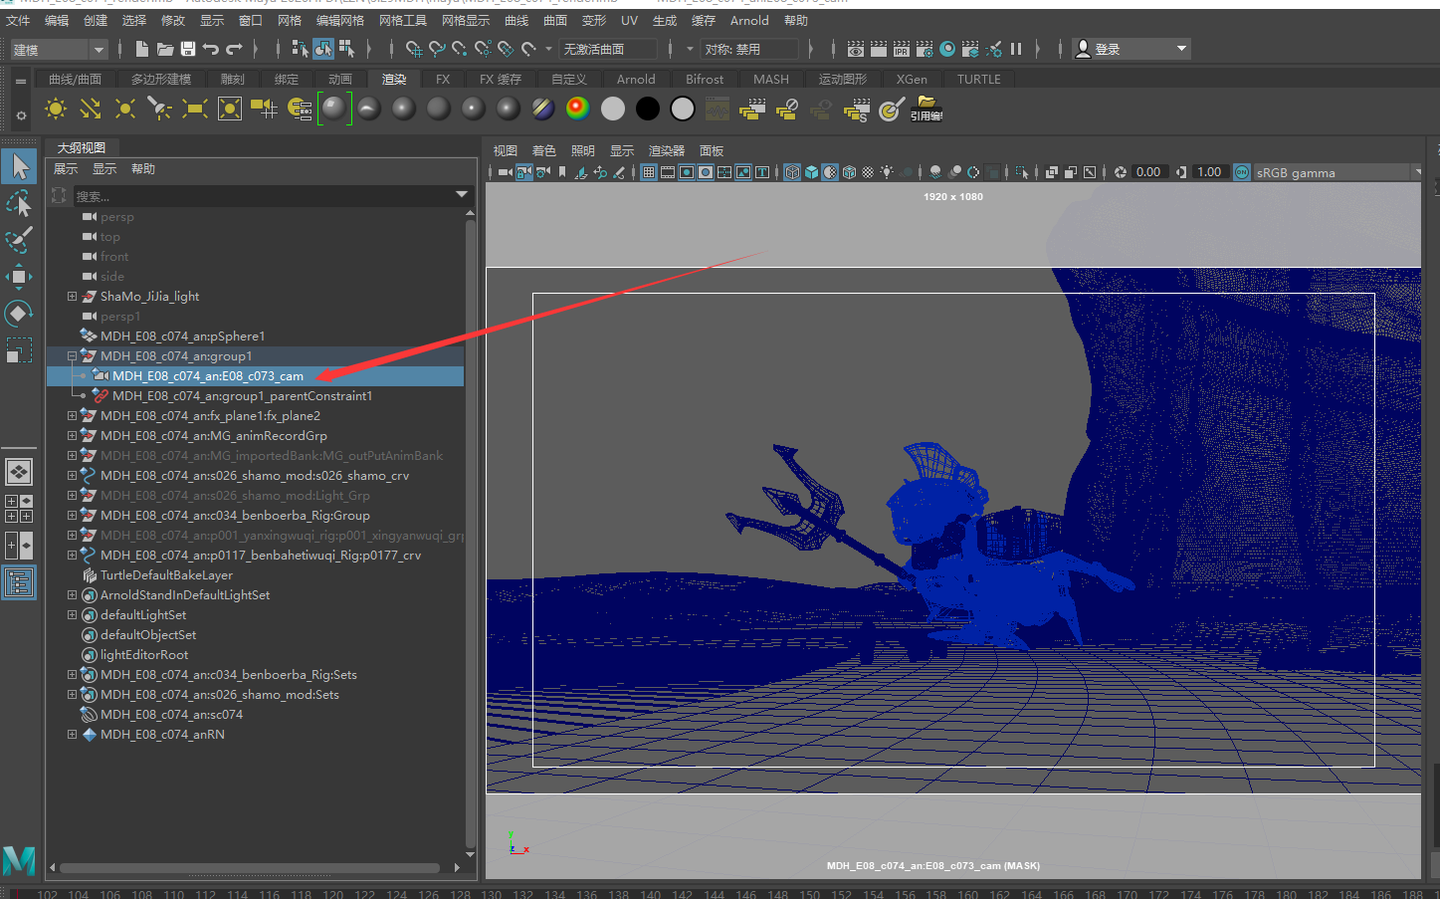Activate the Rotate tool in the toolbox
Screen dimensions: 1440x899
19,314
